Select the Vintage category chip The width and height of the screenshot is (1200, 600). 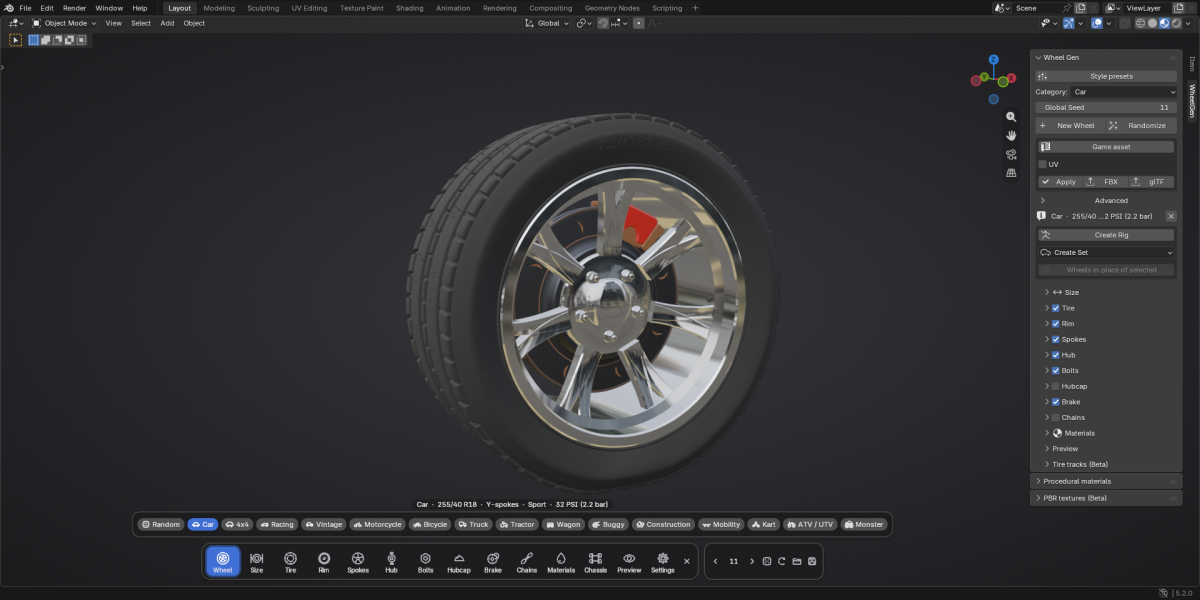[x=324, y=524]
